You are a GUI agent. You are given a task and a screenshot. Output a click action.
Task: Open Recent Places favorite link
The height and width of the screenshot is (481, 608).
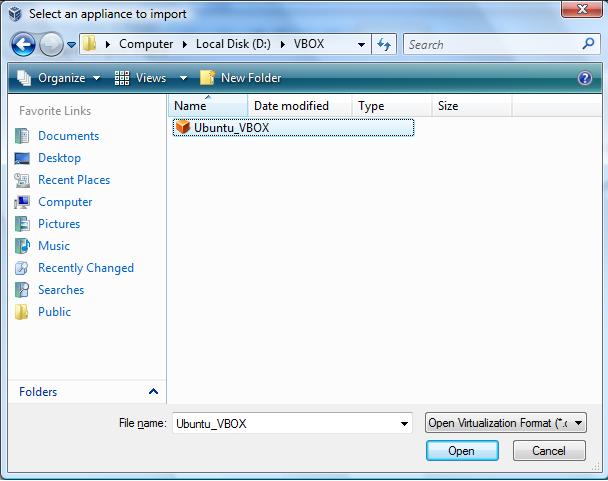coord(74,180)
